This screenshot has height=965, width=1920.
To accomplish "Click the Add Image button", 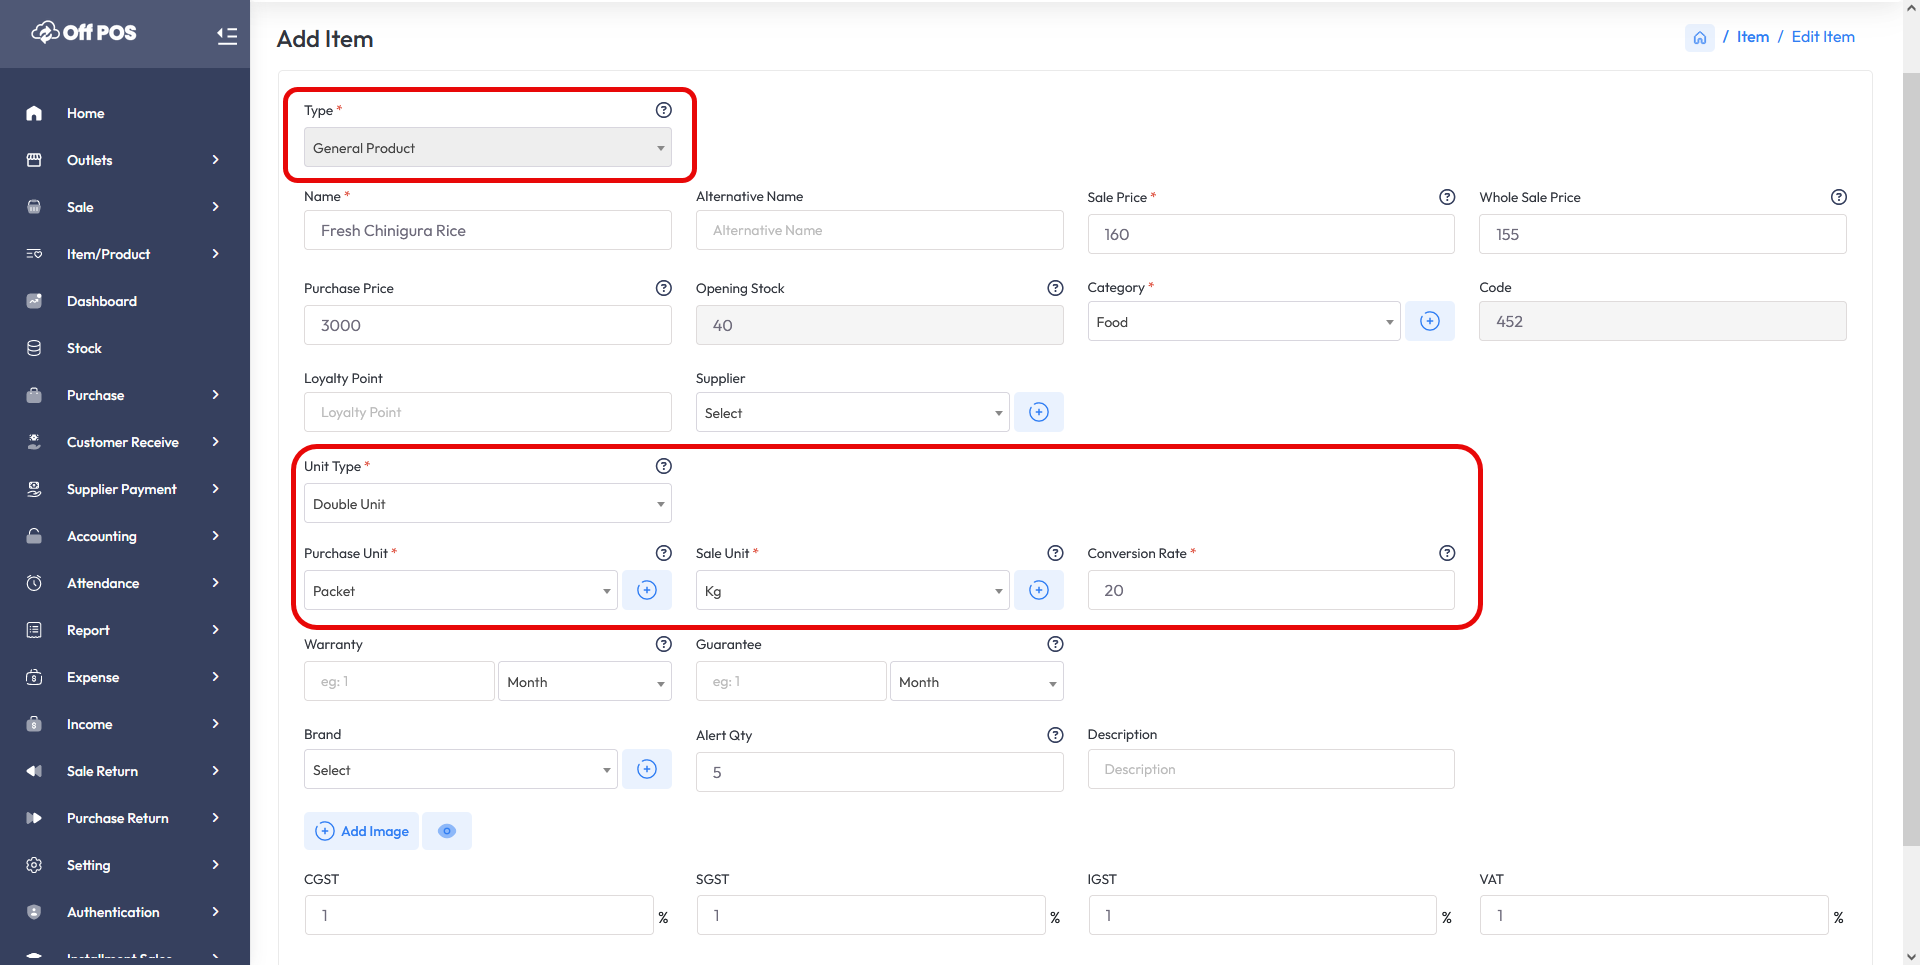I will 362,831.
